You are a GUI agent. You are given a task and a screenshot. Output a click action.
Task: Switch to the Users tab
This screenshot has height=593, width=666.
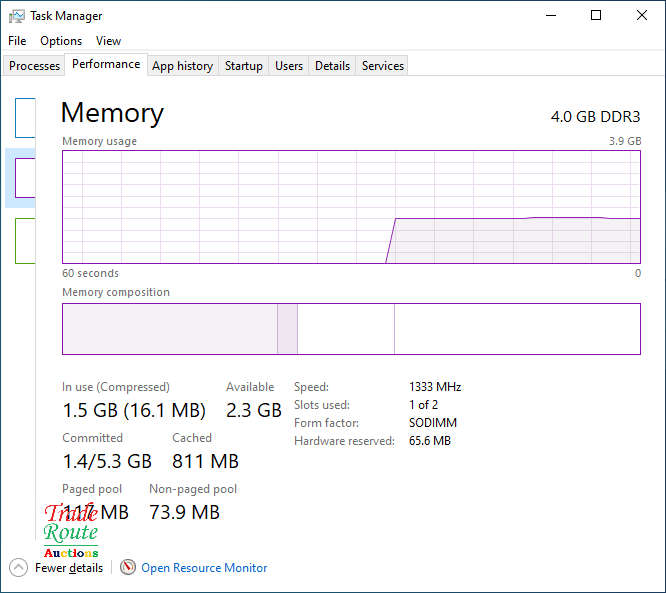pos(289,66)
